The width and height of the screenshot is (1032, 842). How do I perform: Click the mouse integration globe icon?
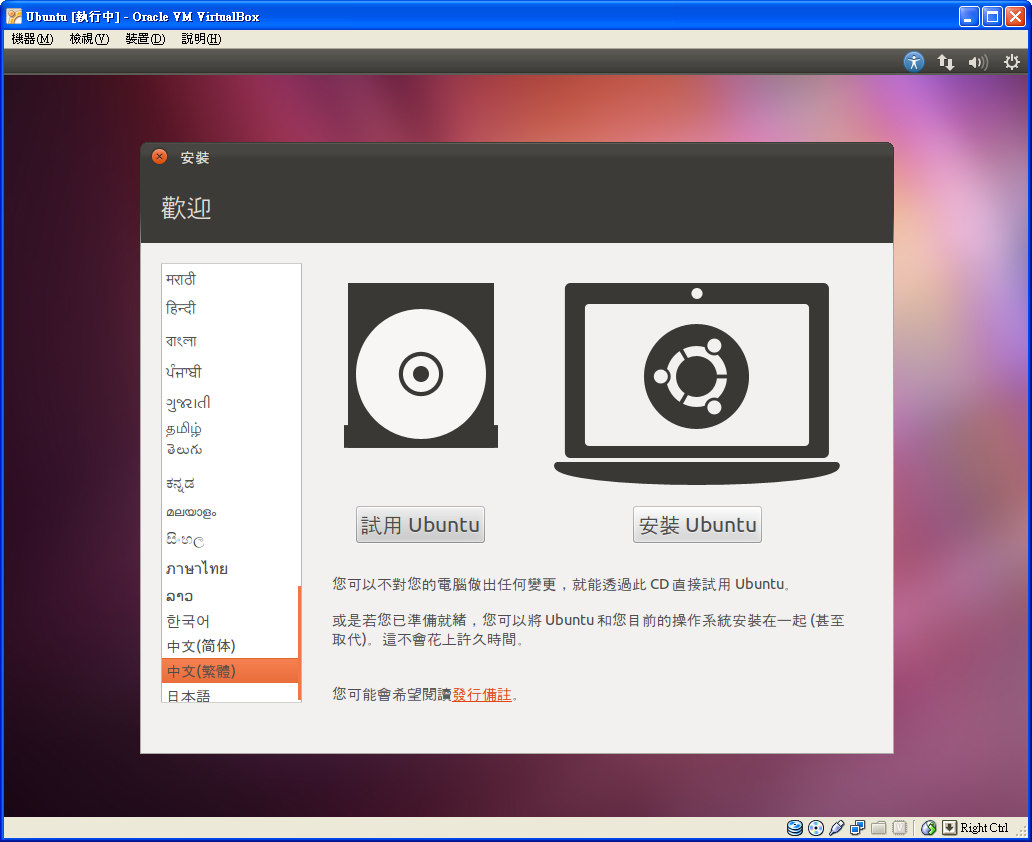tap(928, 827)
